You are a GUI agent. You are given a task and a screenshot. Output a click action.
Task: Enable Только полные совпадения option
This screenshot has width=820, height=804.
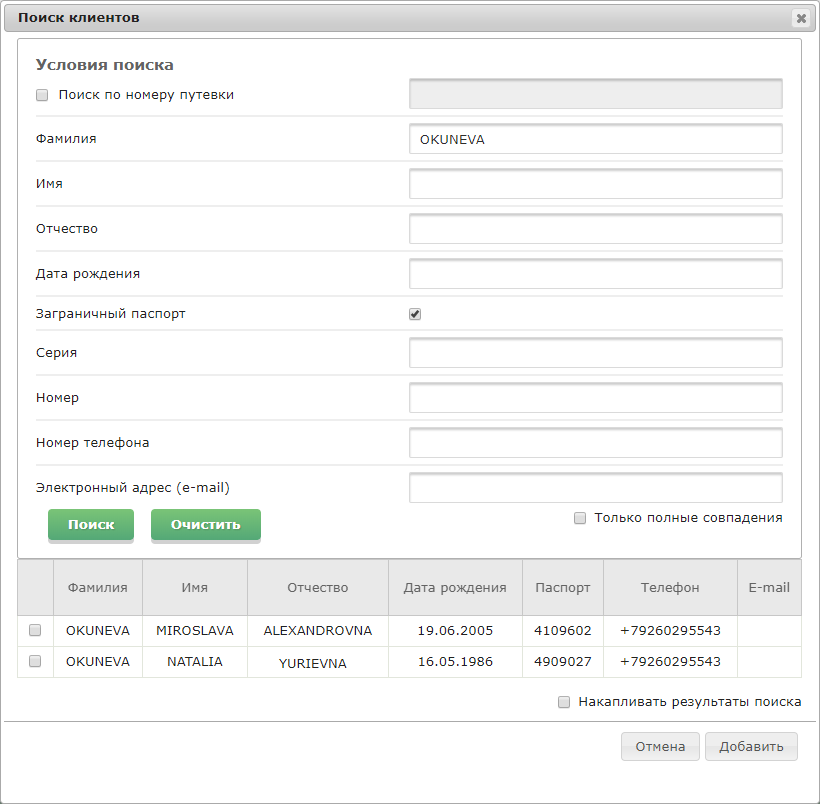[x=579, y=518]
